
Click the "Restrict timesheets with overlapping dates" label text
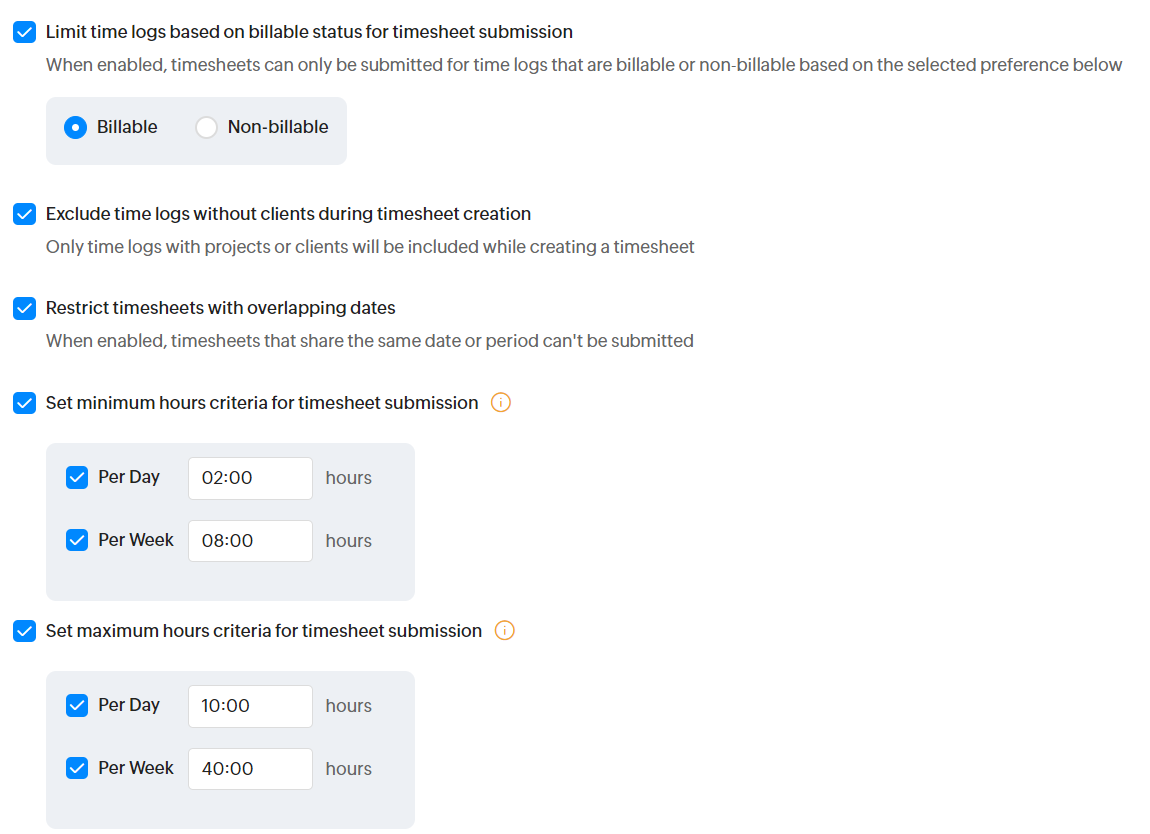221,308
